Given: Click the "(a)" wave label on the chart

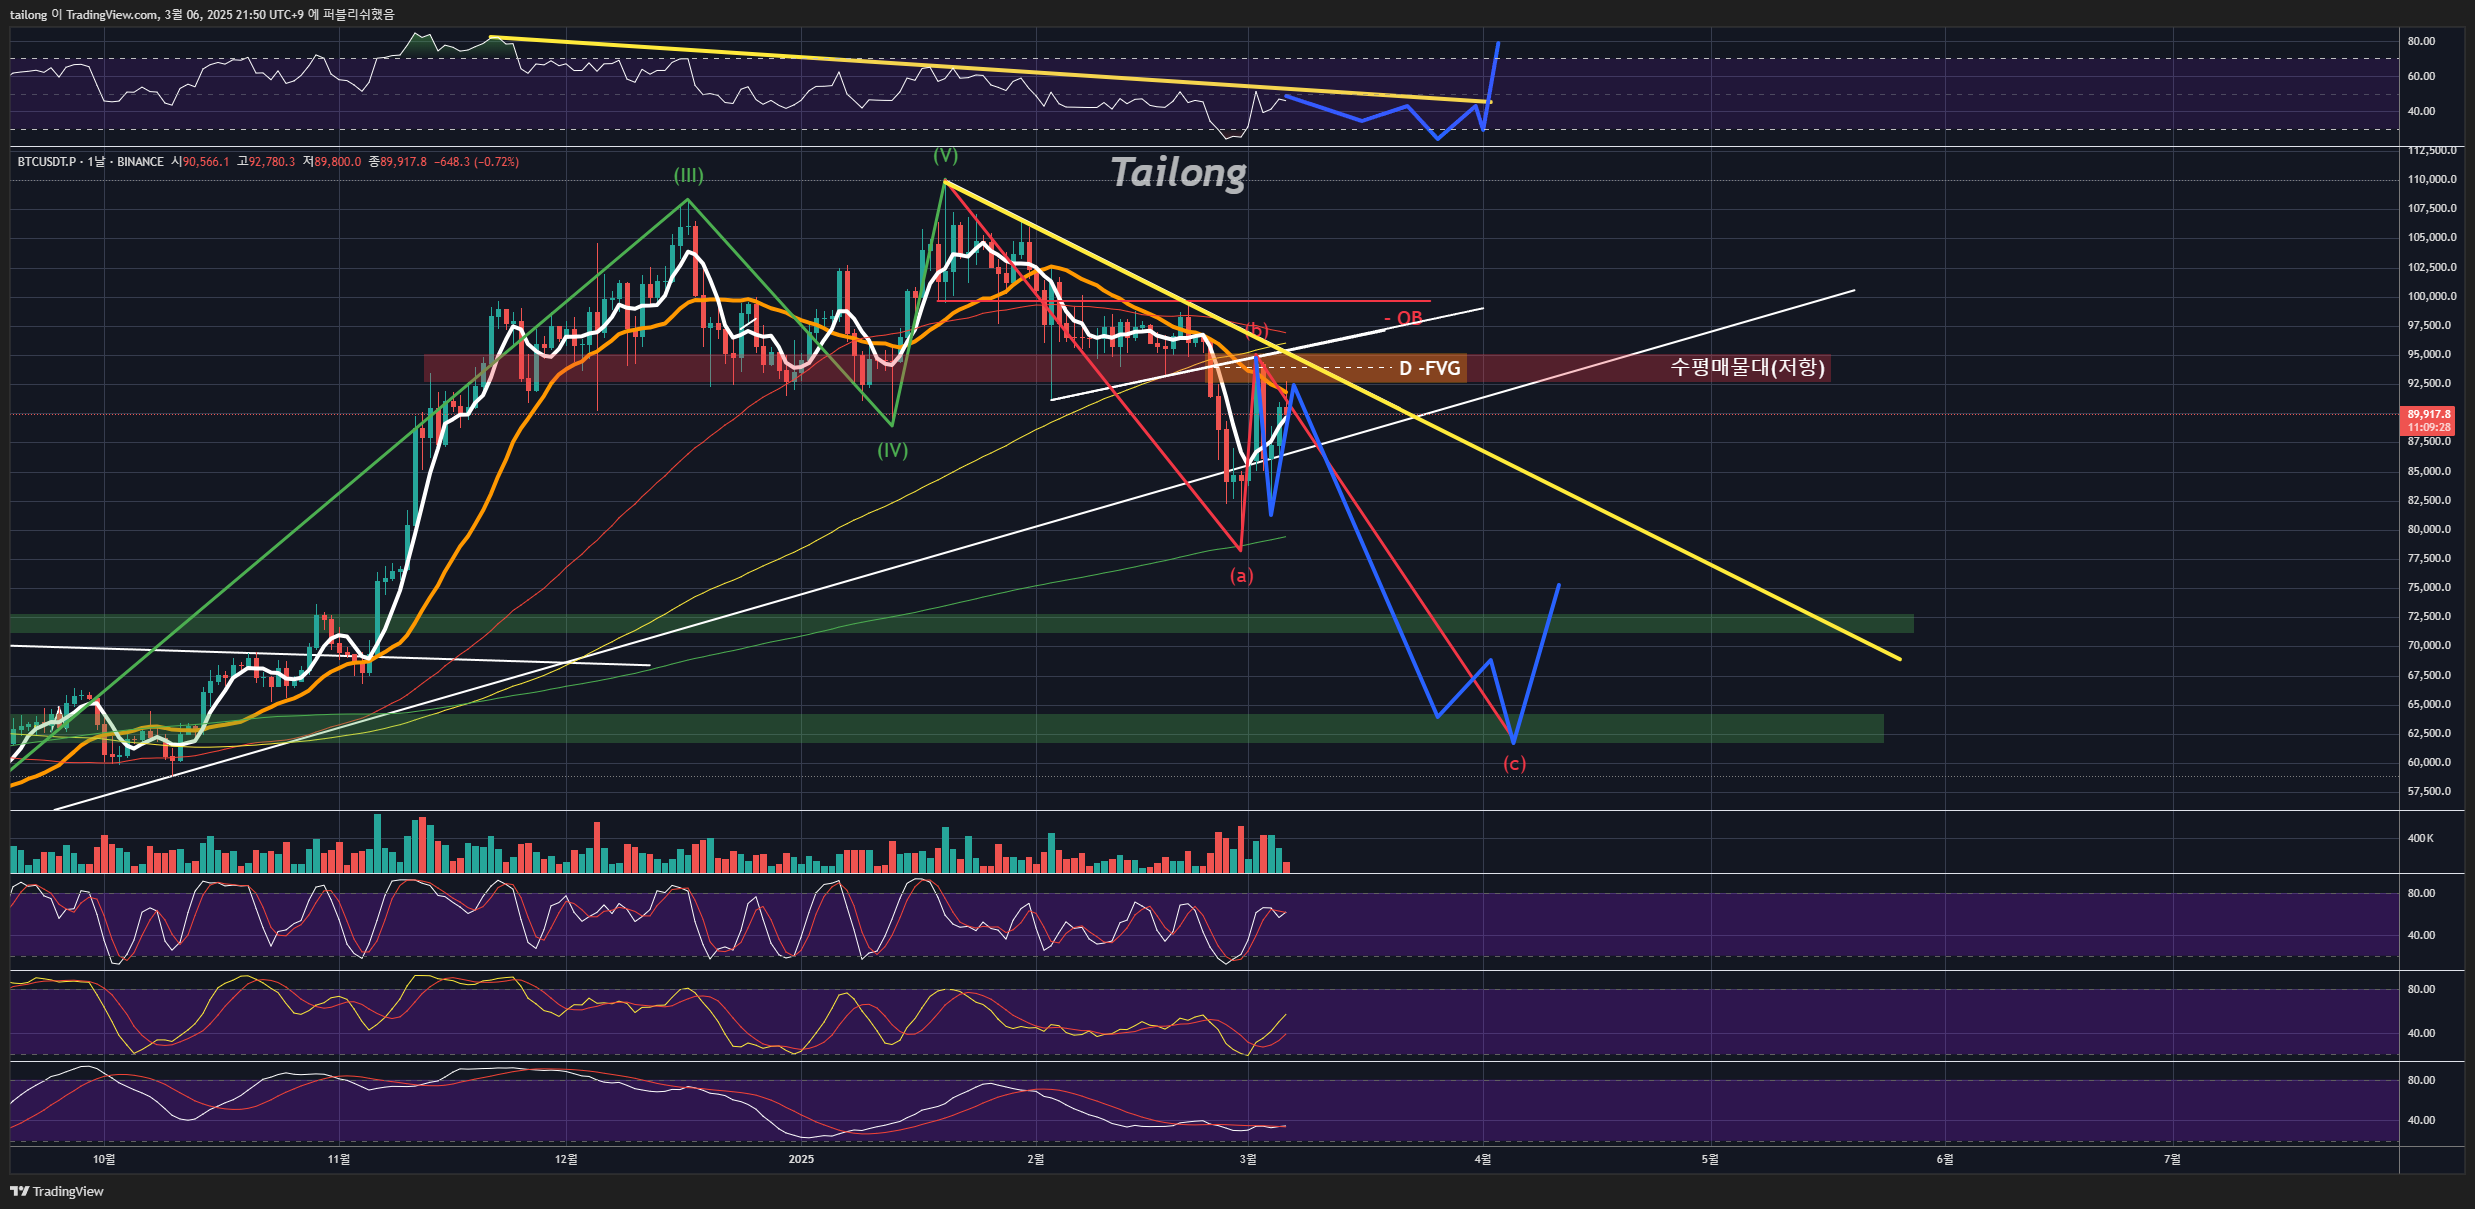Looking at the screenshot, I should point(1240,574).
